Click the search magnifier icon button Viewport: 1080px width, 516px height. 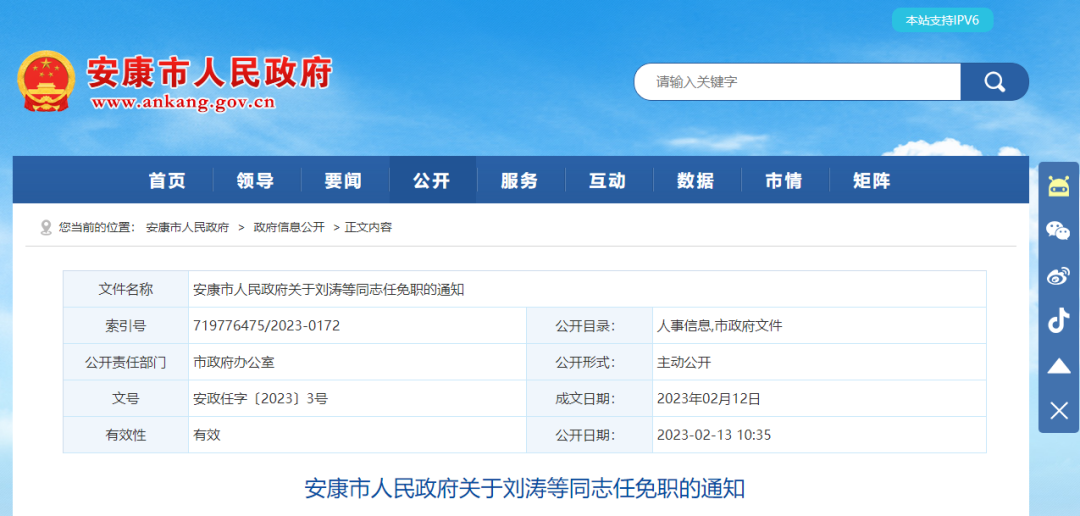[994, 82]
